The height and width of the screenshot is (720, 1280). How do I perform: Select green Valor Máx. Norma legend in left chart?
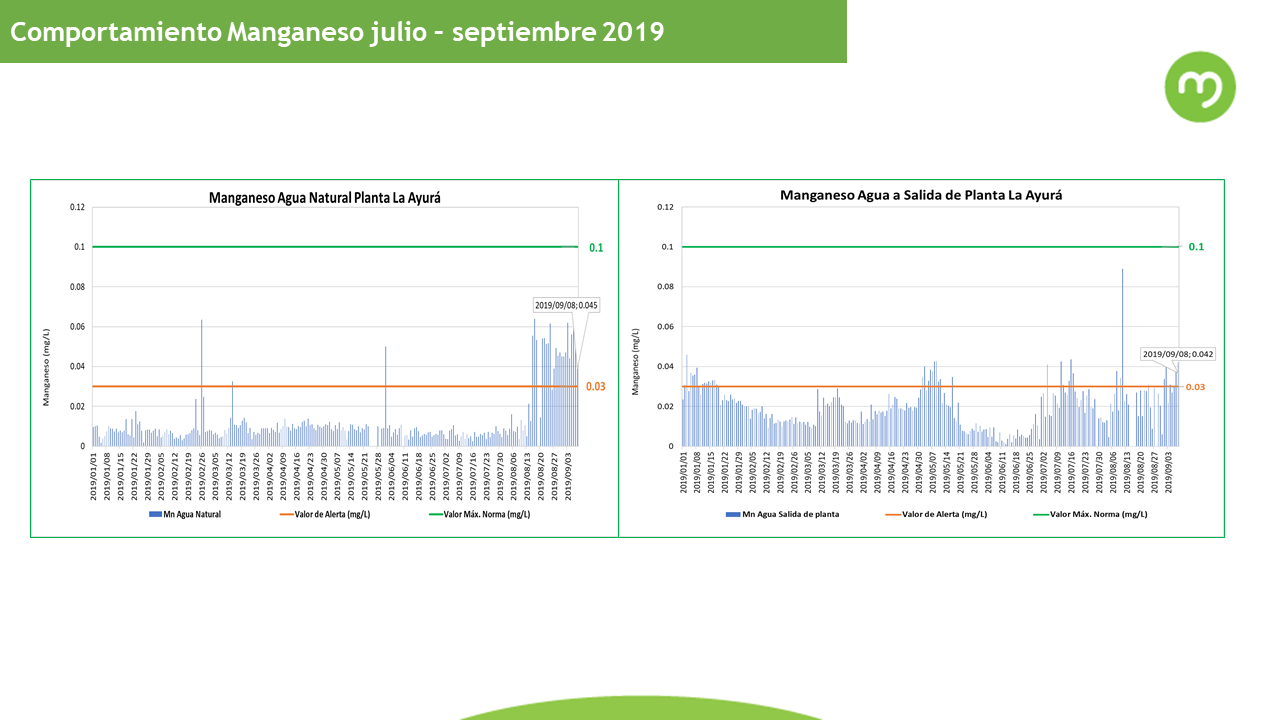(479, 514)
